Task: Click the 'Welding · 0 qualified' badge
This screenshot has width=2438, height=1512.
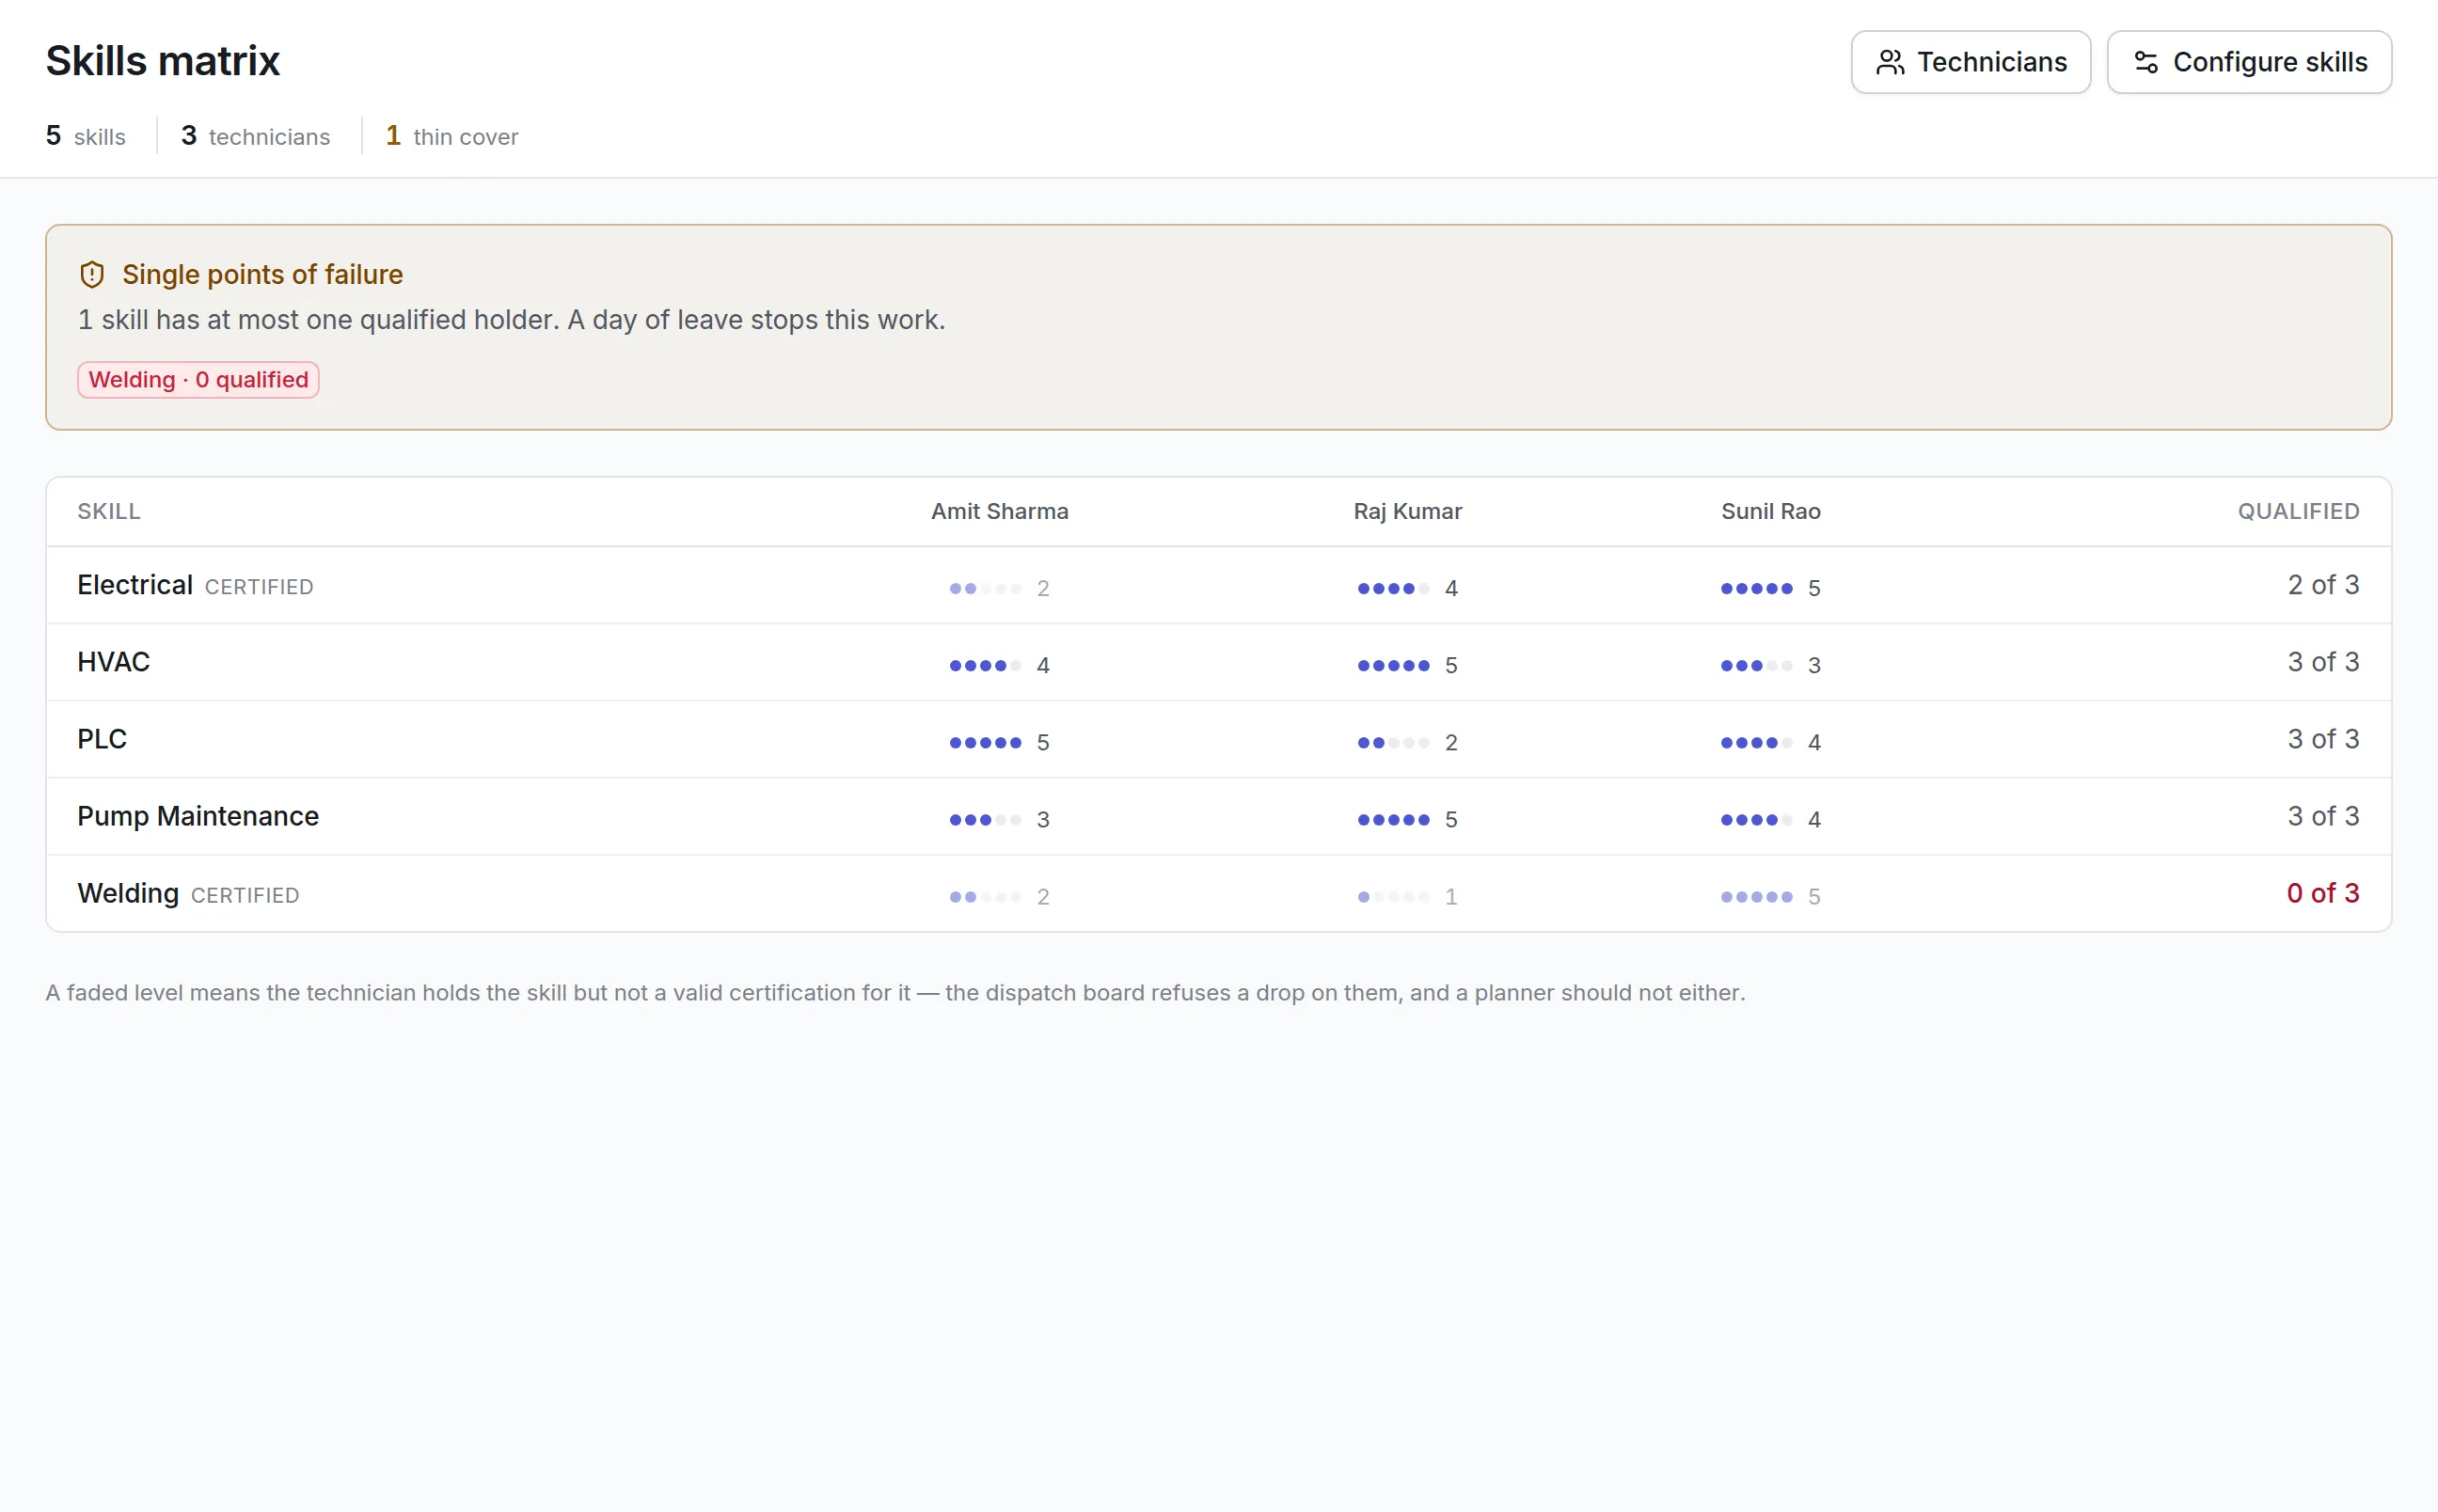Action: (198, 380)
